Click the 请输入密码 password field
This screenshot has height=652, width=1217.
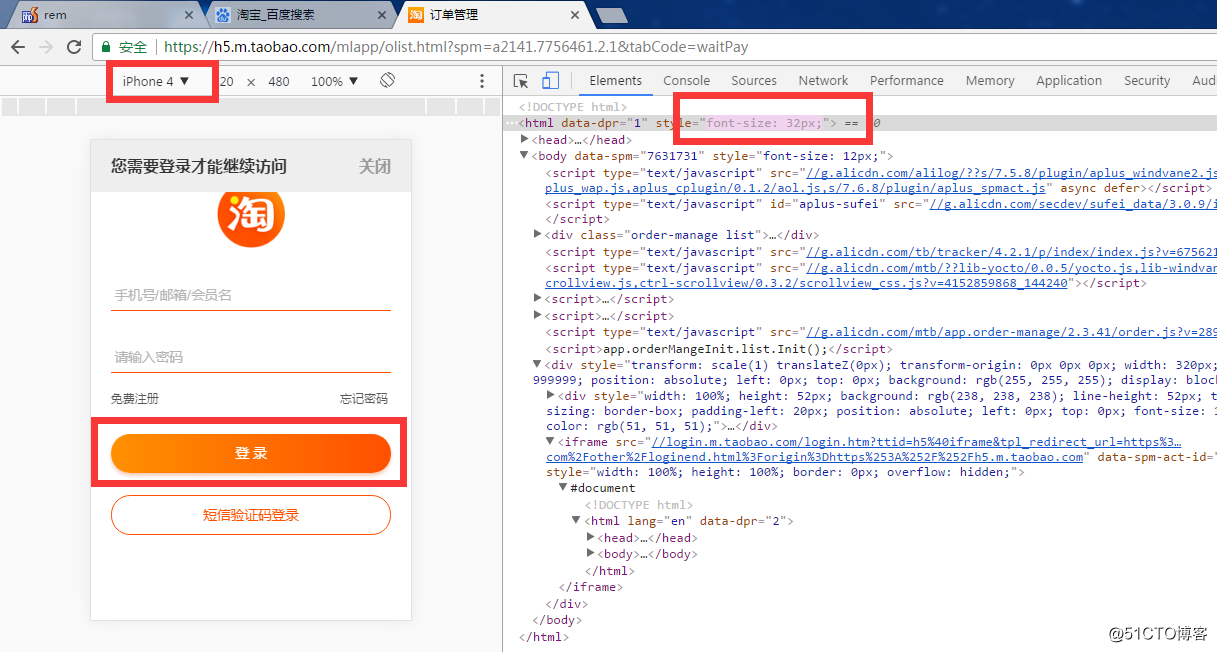point(251,357)
